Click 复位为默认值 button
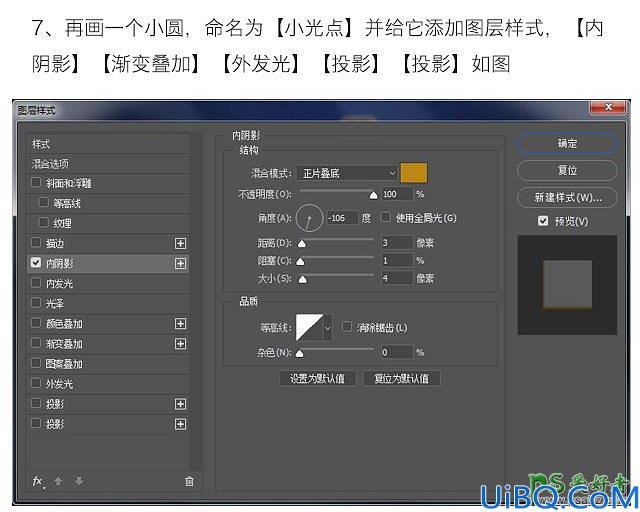 402,378
